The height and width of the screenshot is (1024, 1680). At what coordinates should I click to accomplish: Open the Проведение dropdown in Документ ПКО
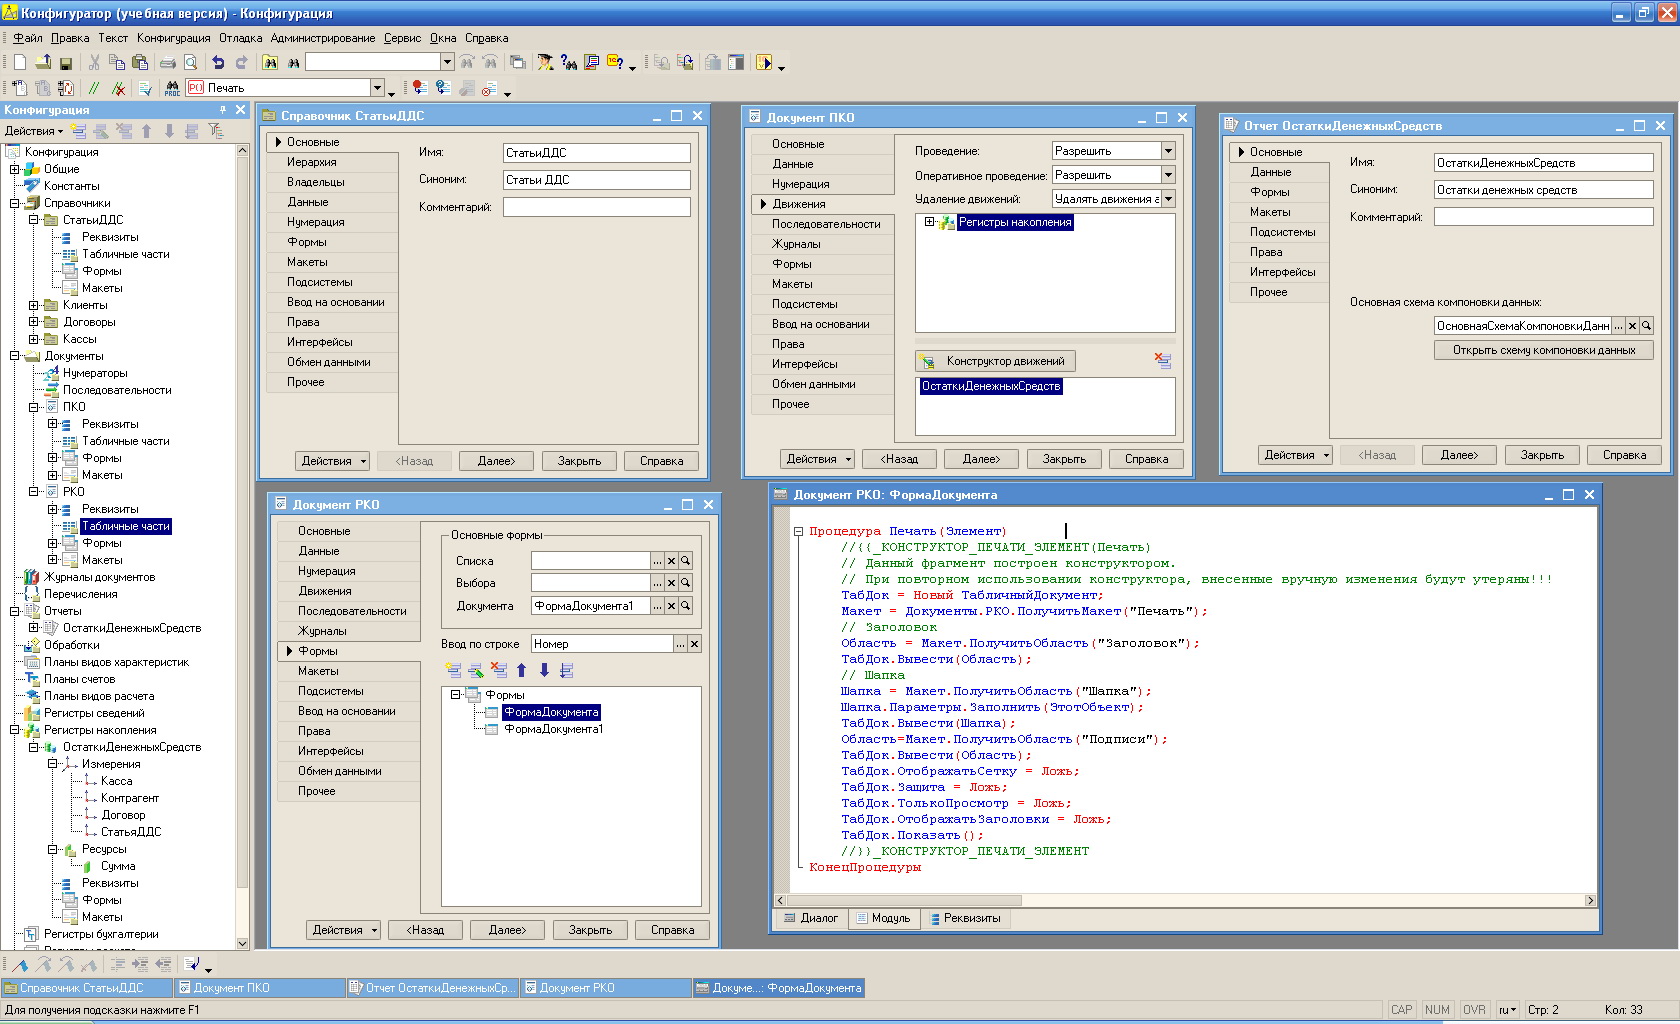(1167, 151)
